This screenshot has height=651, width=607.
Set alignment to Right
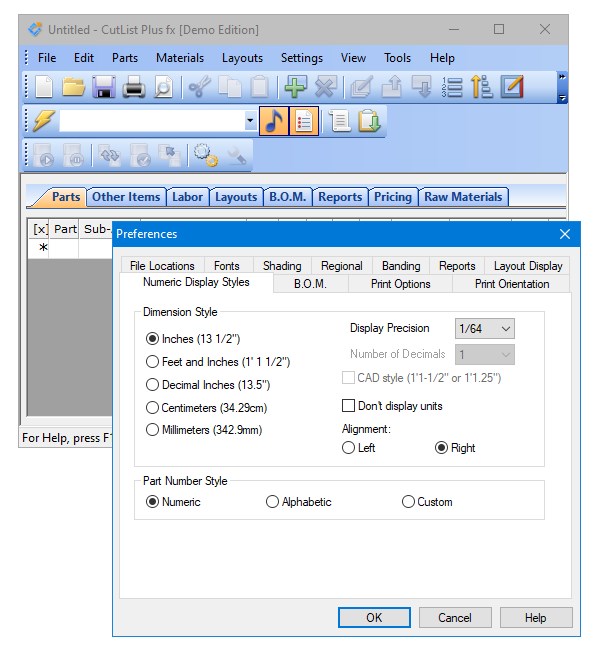455,448
